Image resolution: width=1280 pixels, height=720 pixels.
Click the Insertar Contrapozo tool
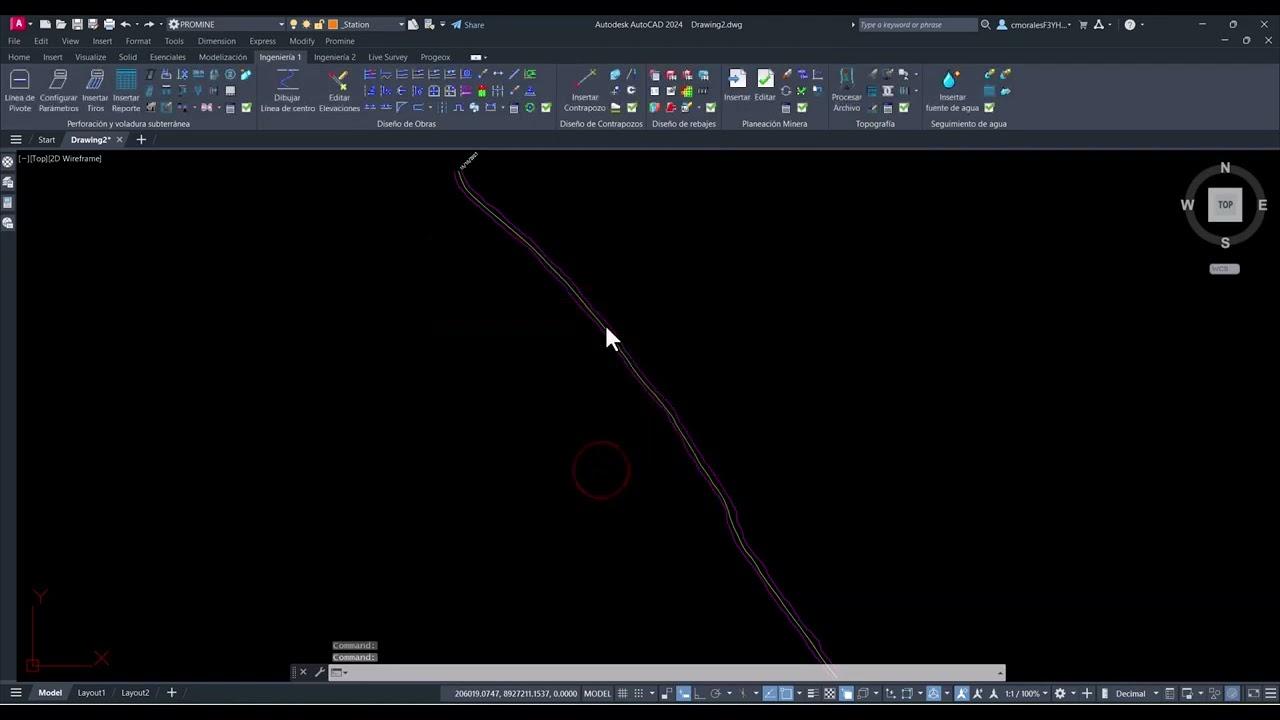click(585, 90)
